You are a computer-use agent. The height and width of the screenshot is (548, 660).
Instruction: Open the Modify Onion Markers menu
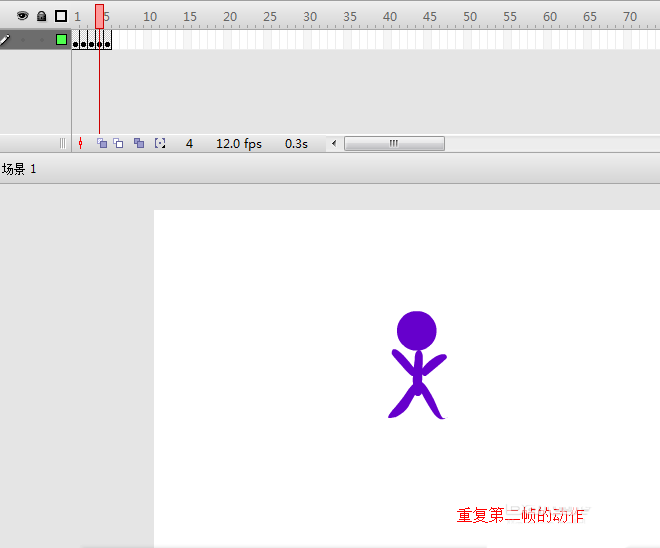(x=160, y=144)
